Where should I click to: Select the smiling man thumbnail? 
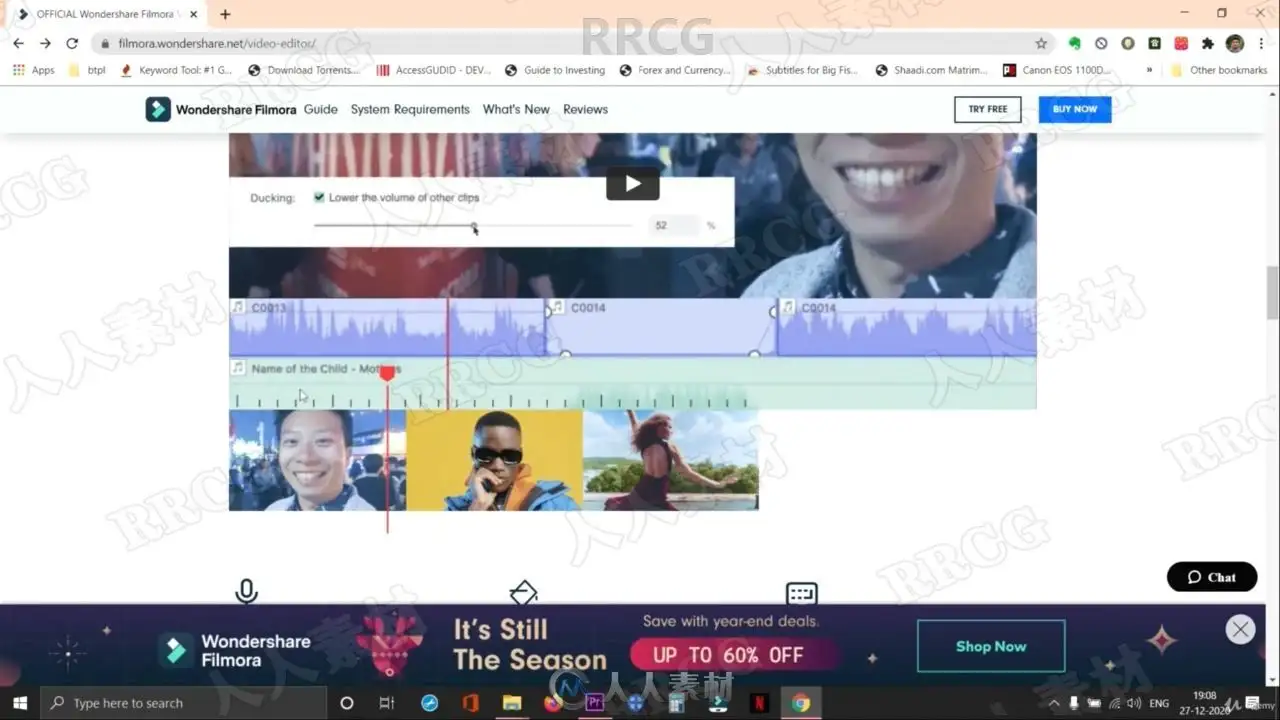tap(317, 460)
